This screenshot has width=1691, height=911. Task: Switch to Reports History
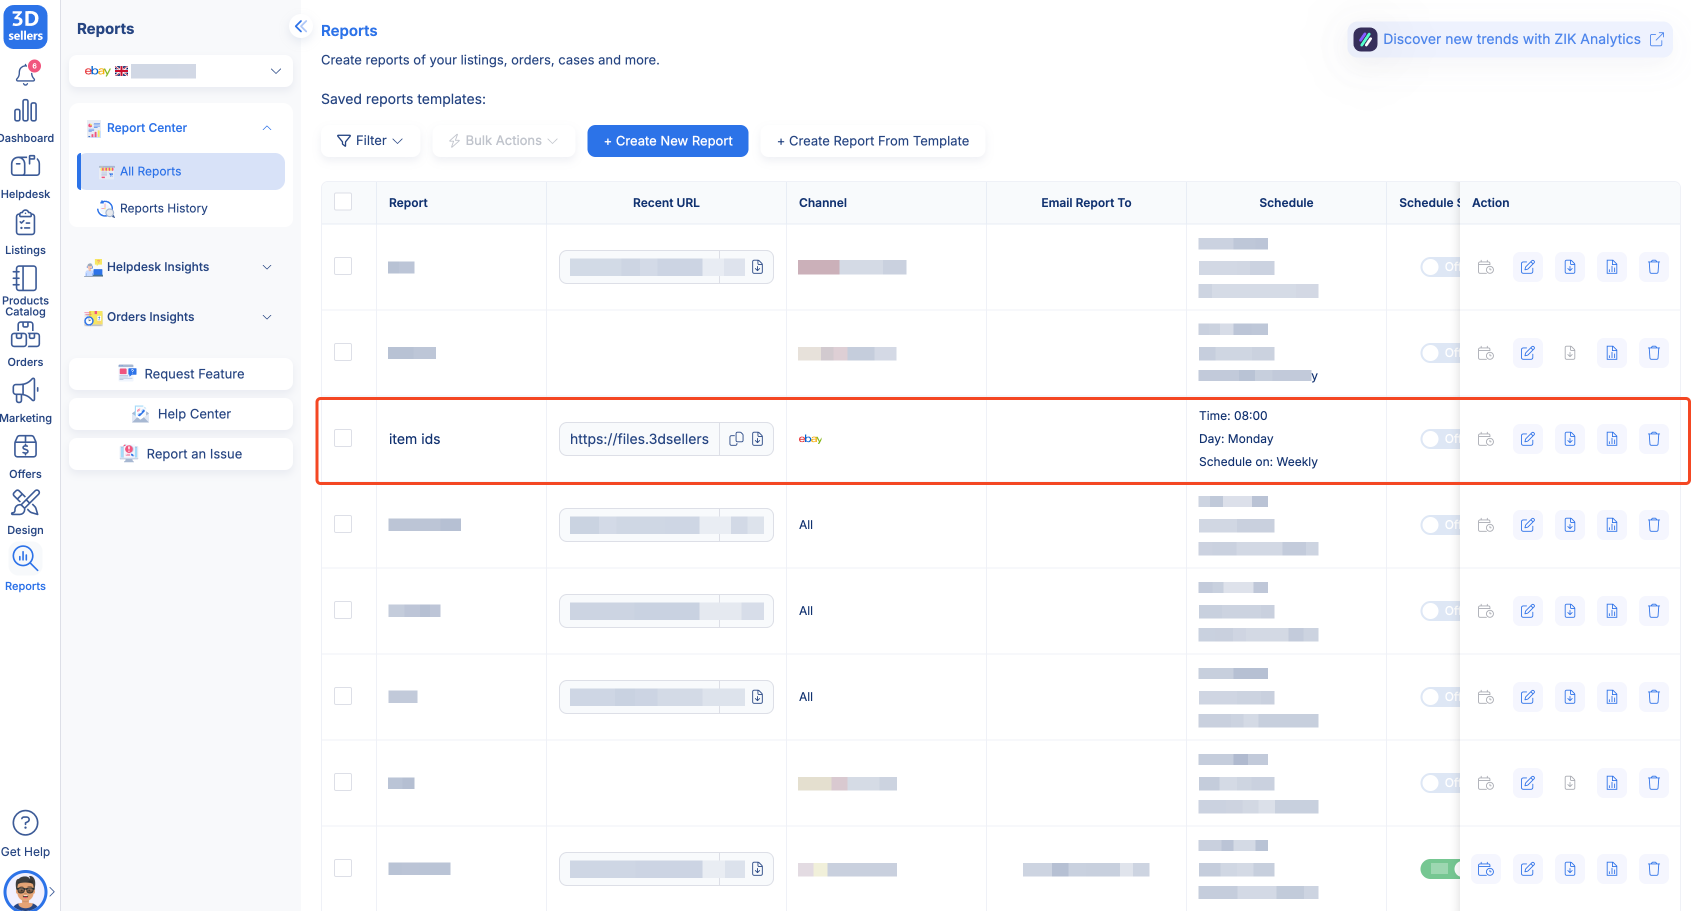[x=164, y=208]
